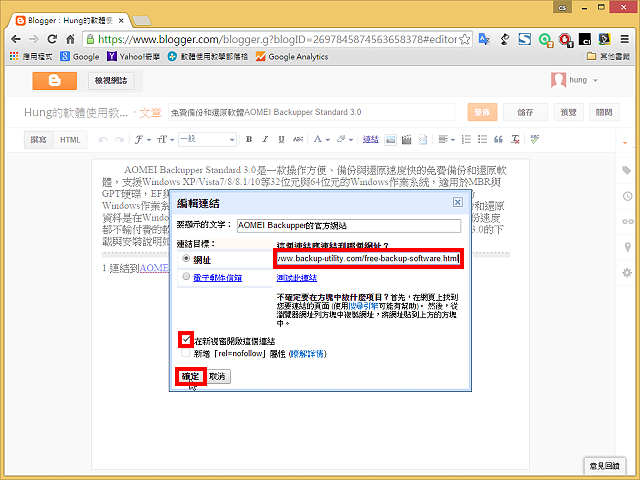The image size is (641, 481).
Task: Click test this link hyperlink
Action: (296, 277)
